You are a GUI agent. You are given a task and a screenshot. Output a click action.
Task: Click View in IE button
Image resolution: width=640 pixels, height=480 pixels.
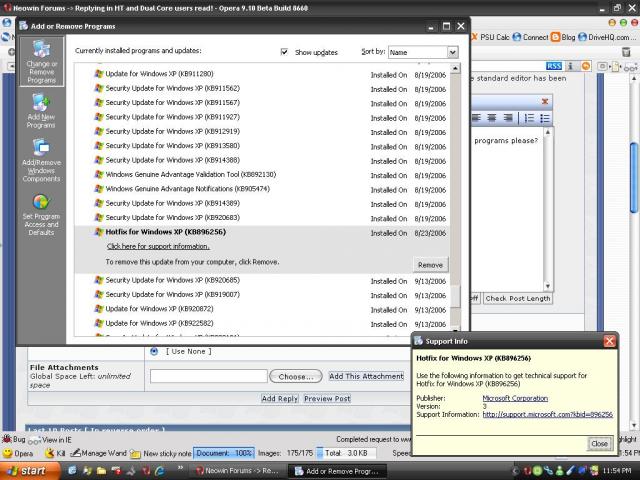50,440
